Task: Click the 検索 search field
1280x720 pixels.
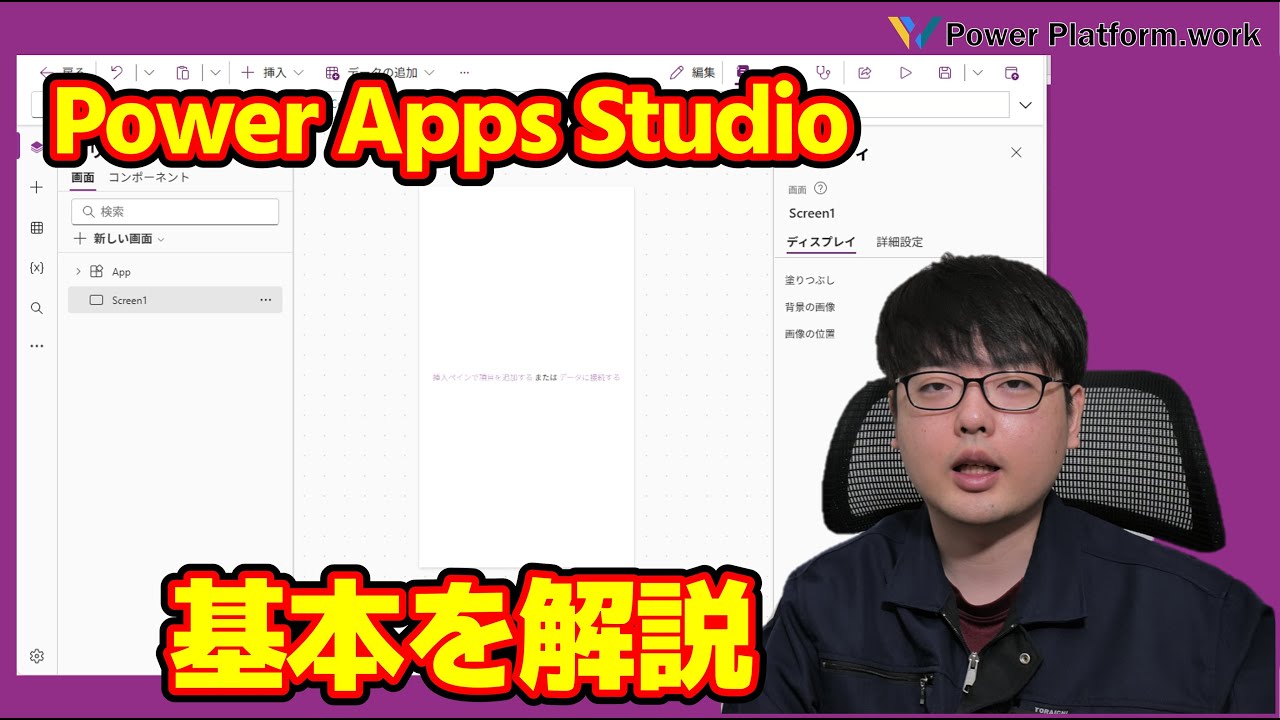Action: tap(175, 212)
